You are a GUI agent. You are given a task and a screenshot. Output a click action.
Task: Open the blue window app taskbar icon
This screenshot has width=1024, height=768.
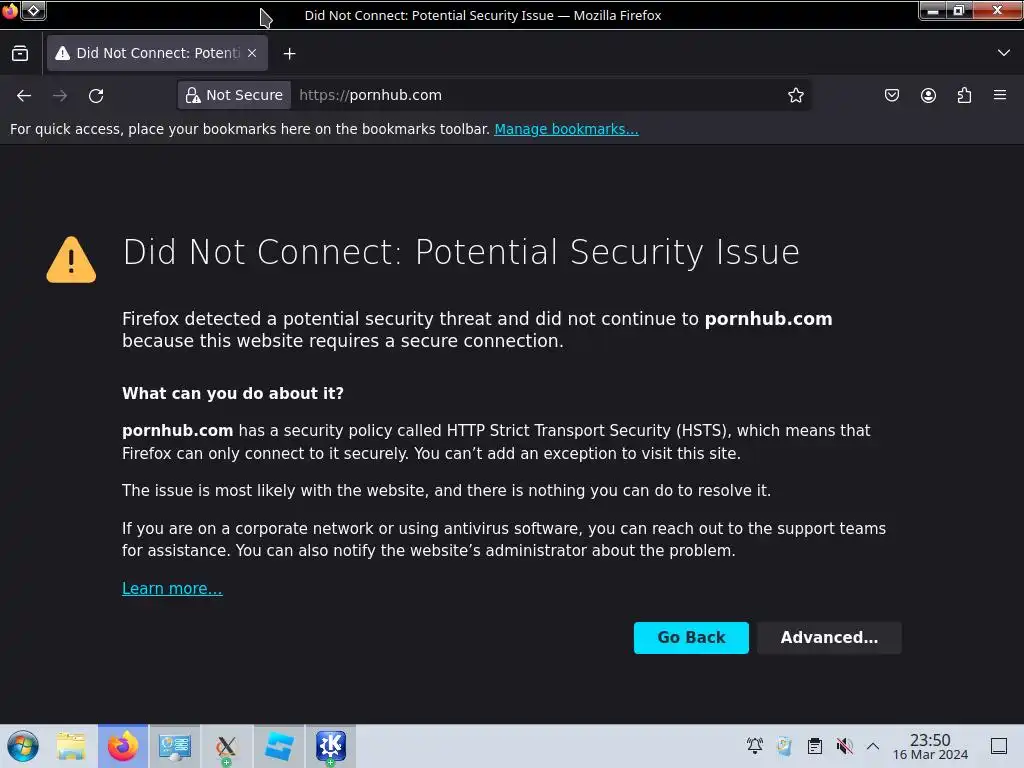(x=279, y=746)
